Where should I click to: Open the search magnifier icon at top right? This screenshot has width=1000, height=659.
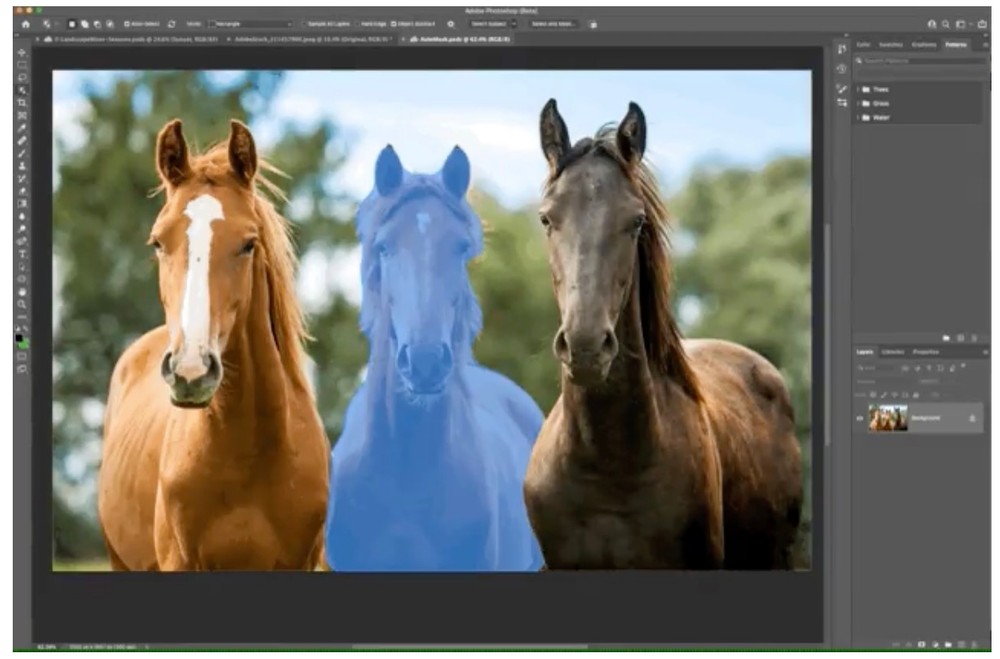(945, 23)
